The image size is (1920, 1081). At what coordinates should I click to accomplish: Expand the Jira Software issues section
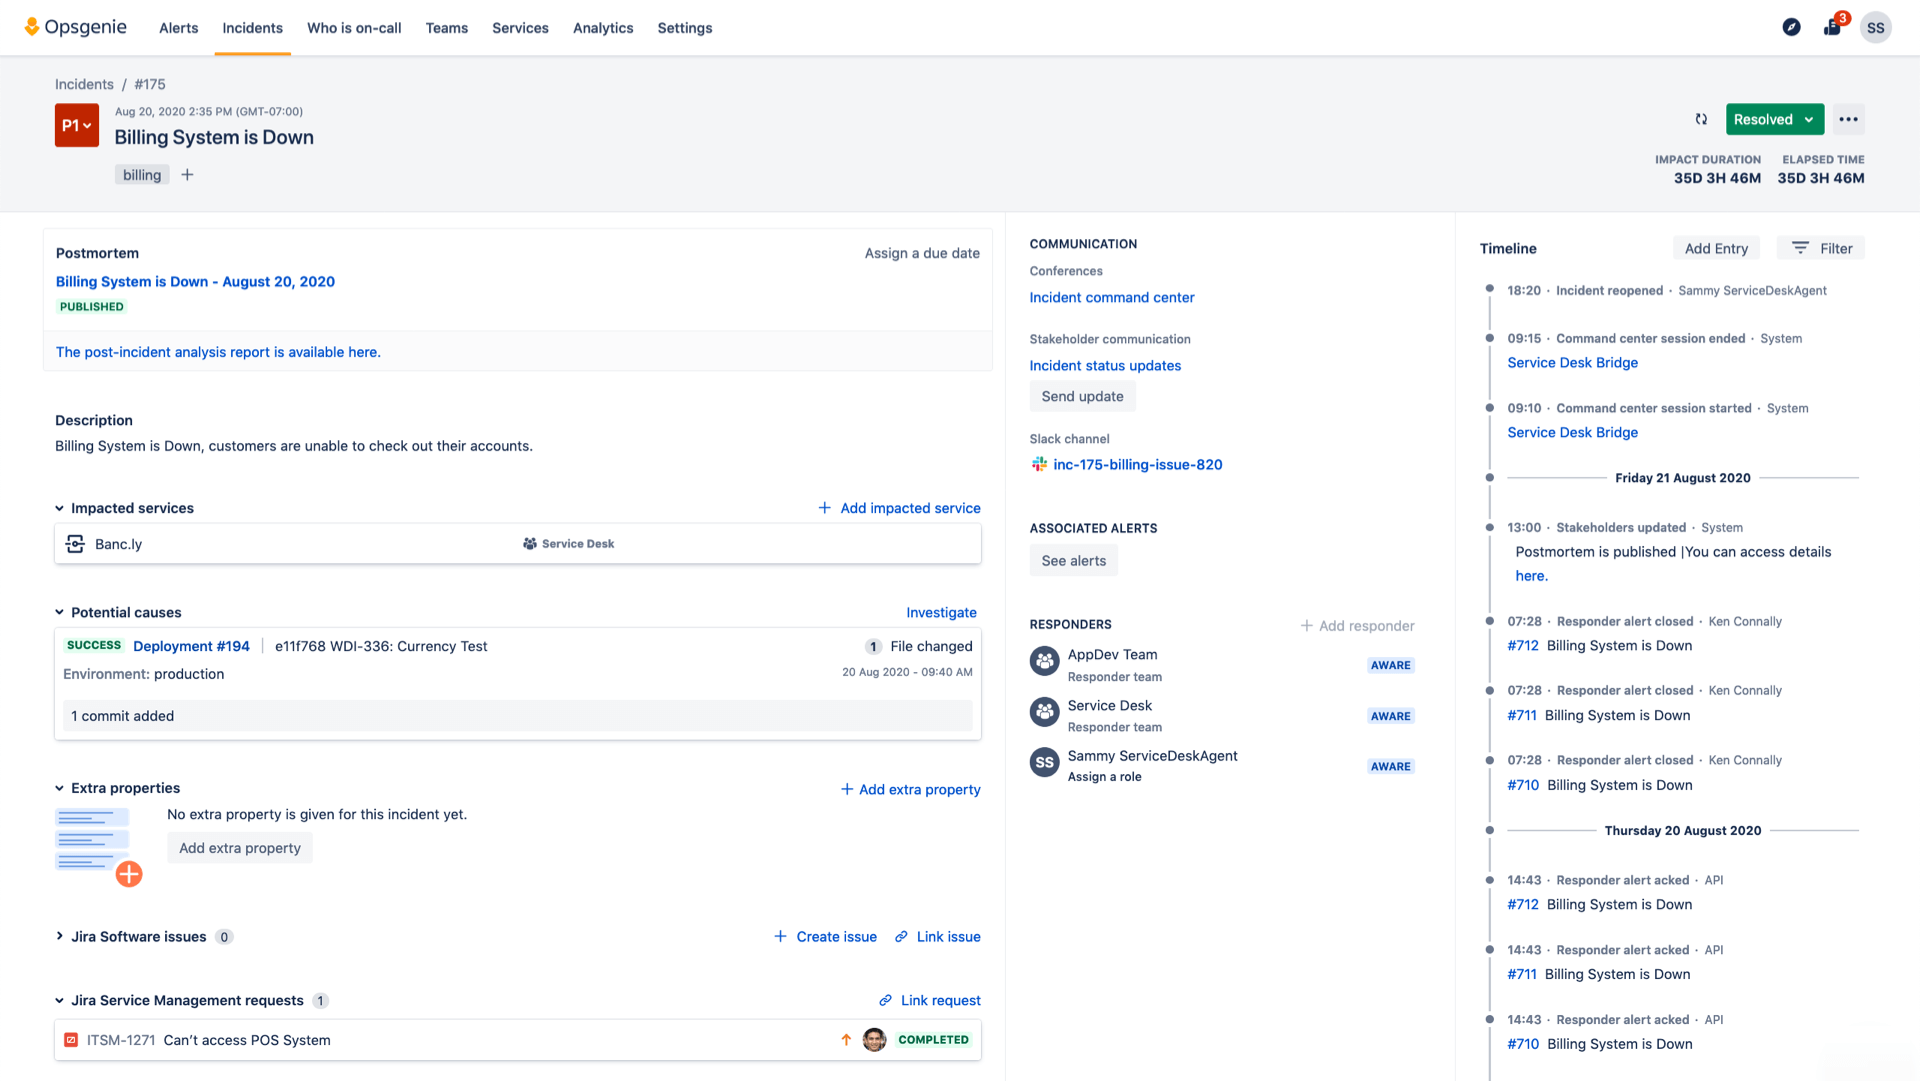59,936
